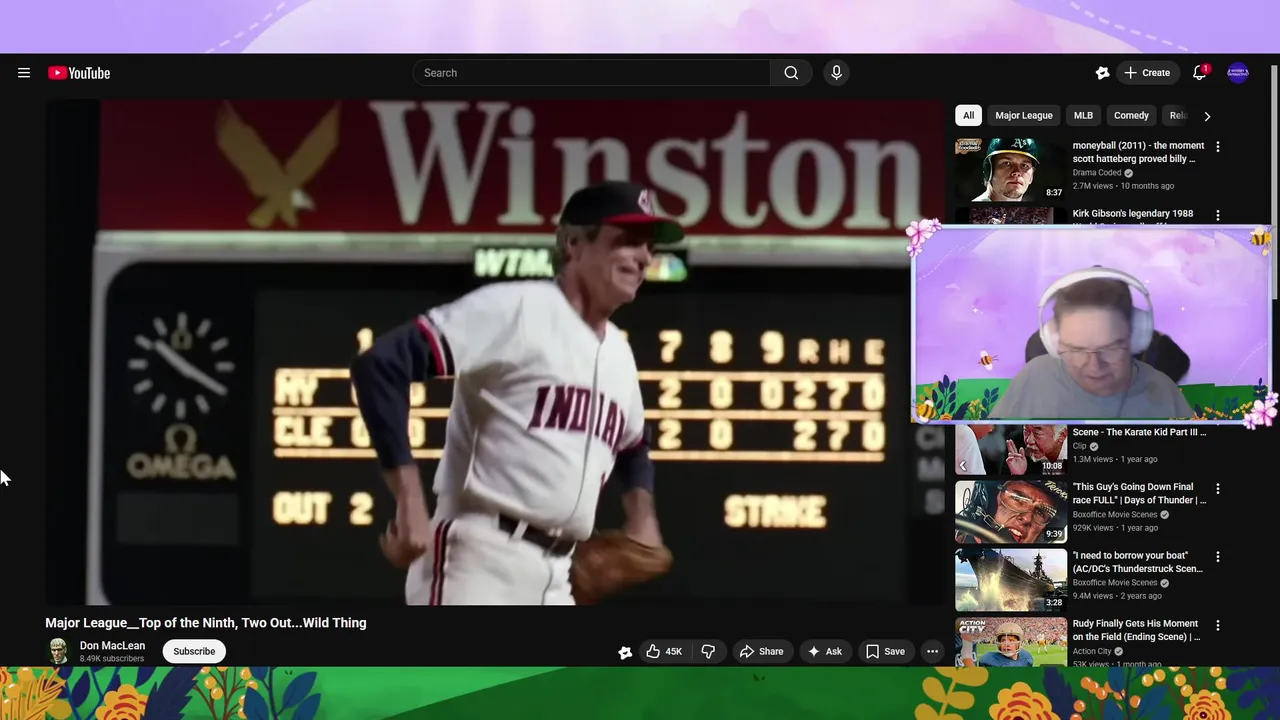This screenshot has height=720, width=1280.
Task: Visit Drama Coded channel
Action: coord(1097,173)
